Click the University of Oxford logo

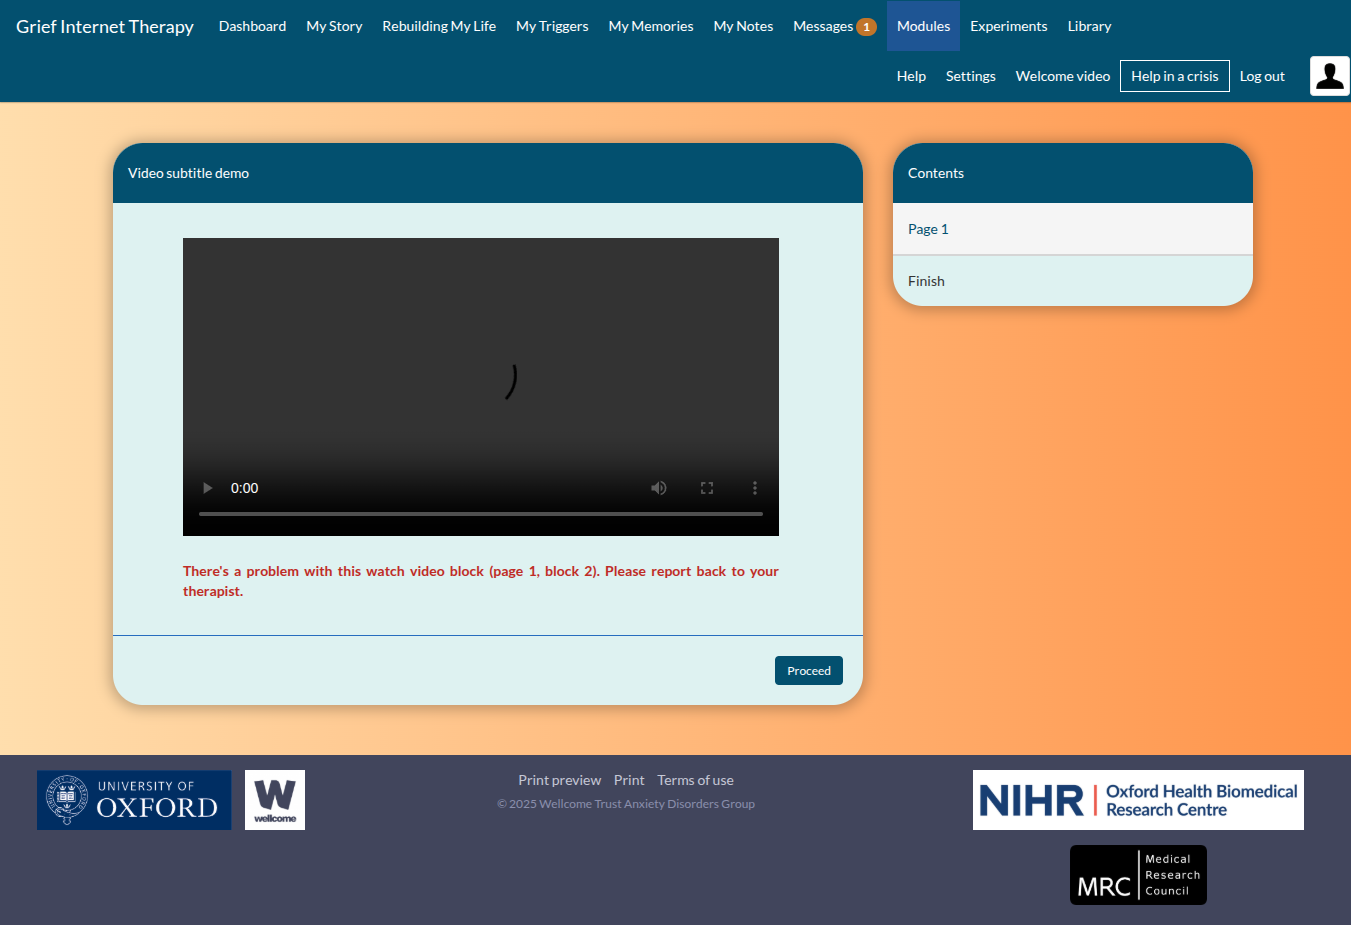[134, 800]
